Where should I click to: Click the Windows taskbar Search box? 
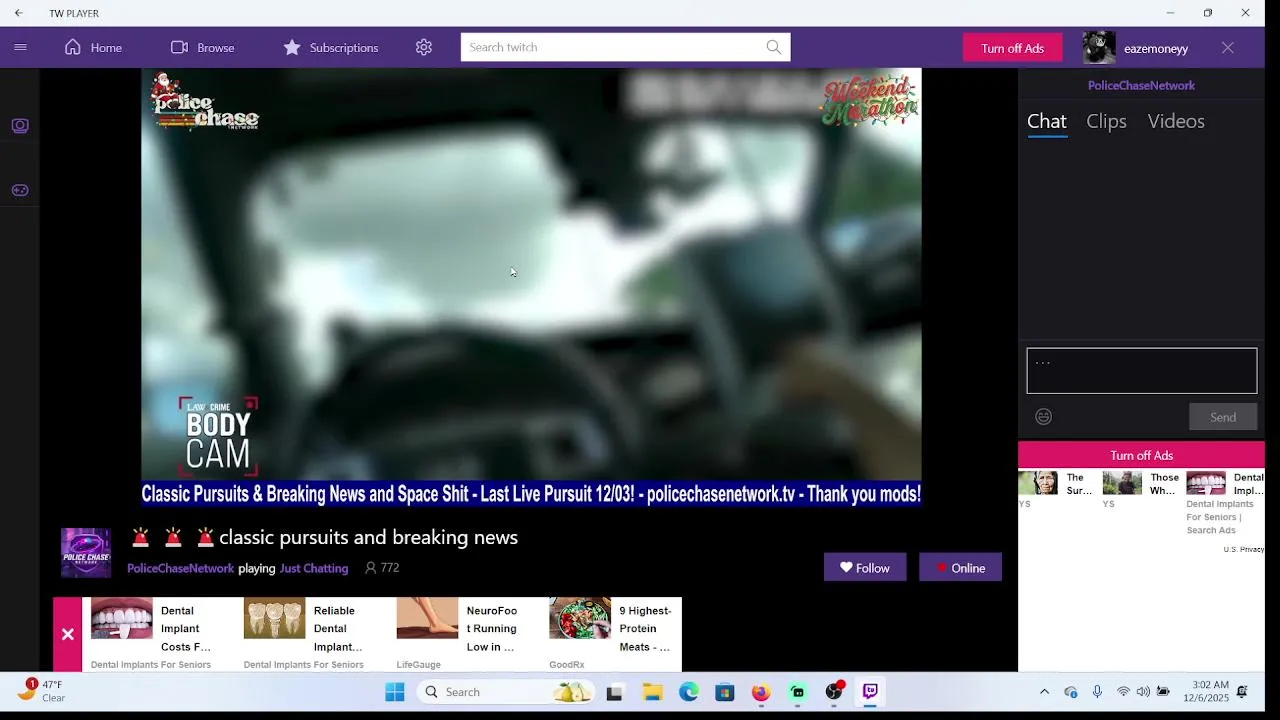(505, 692)
